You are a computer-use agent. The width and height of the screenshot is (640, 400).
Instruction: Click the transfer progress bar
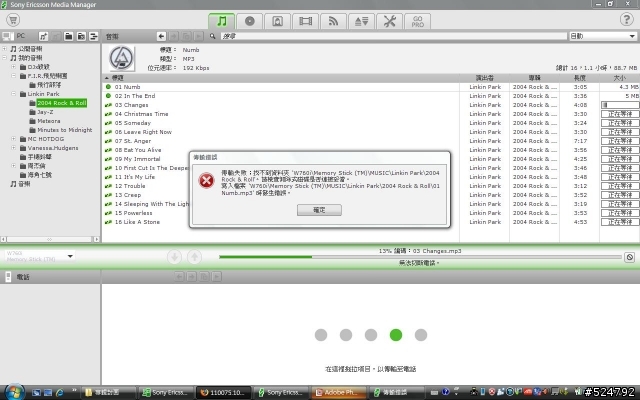click(x=420, y=257)
